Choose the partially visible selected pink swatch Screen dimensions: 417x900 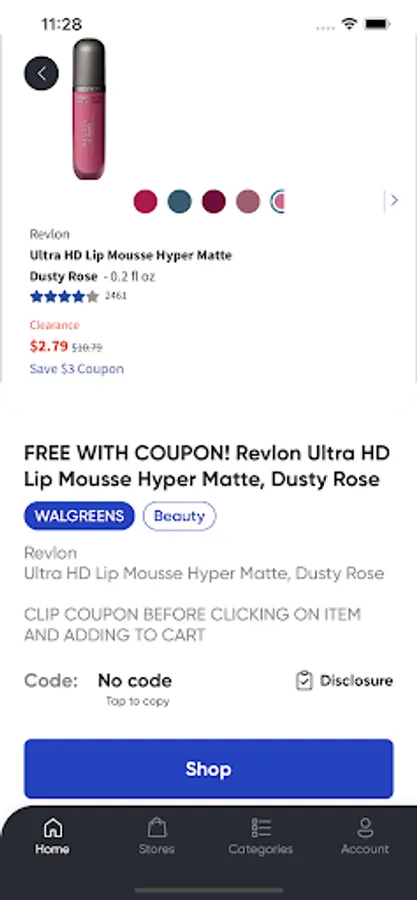pos(278,201)
